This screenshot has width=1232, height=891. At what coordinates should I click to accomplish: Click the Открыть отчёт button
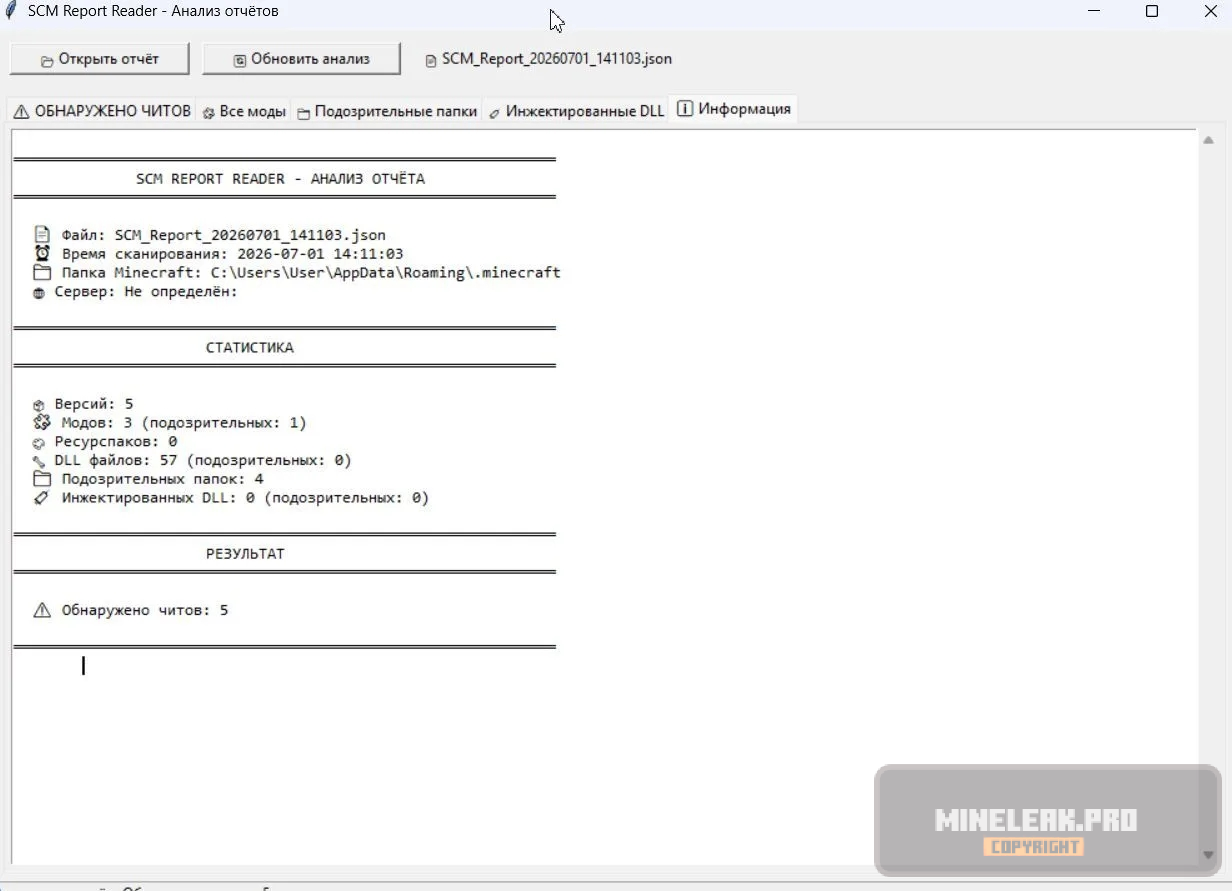[x=99, y=59]
